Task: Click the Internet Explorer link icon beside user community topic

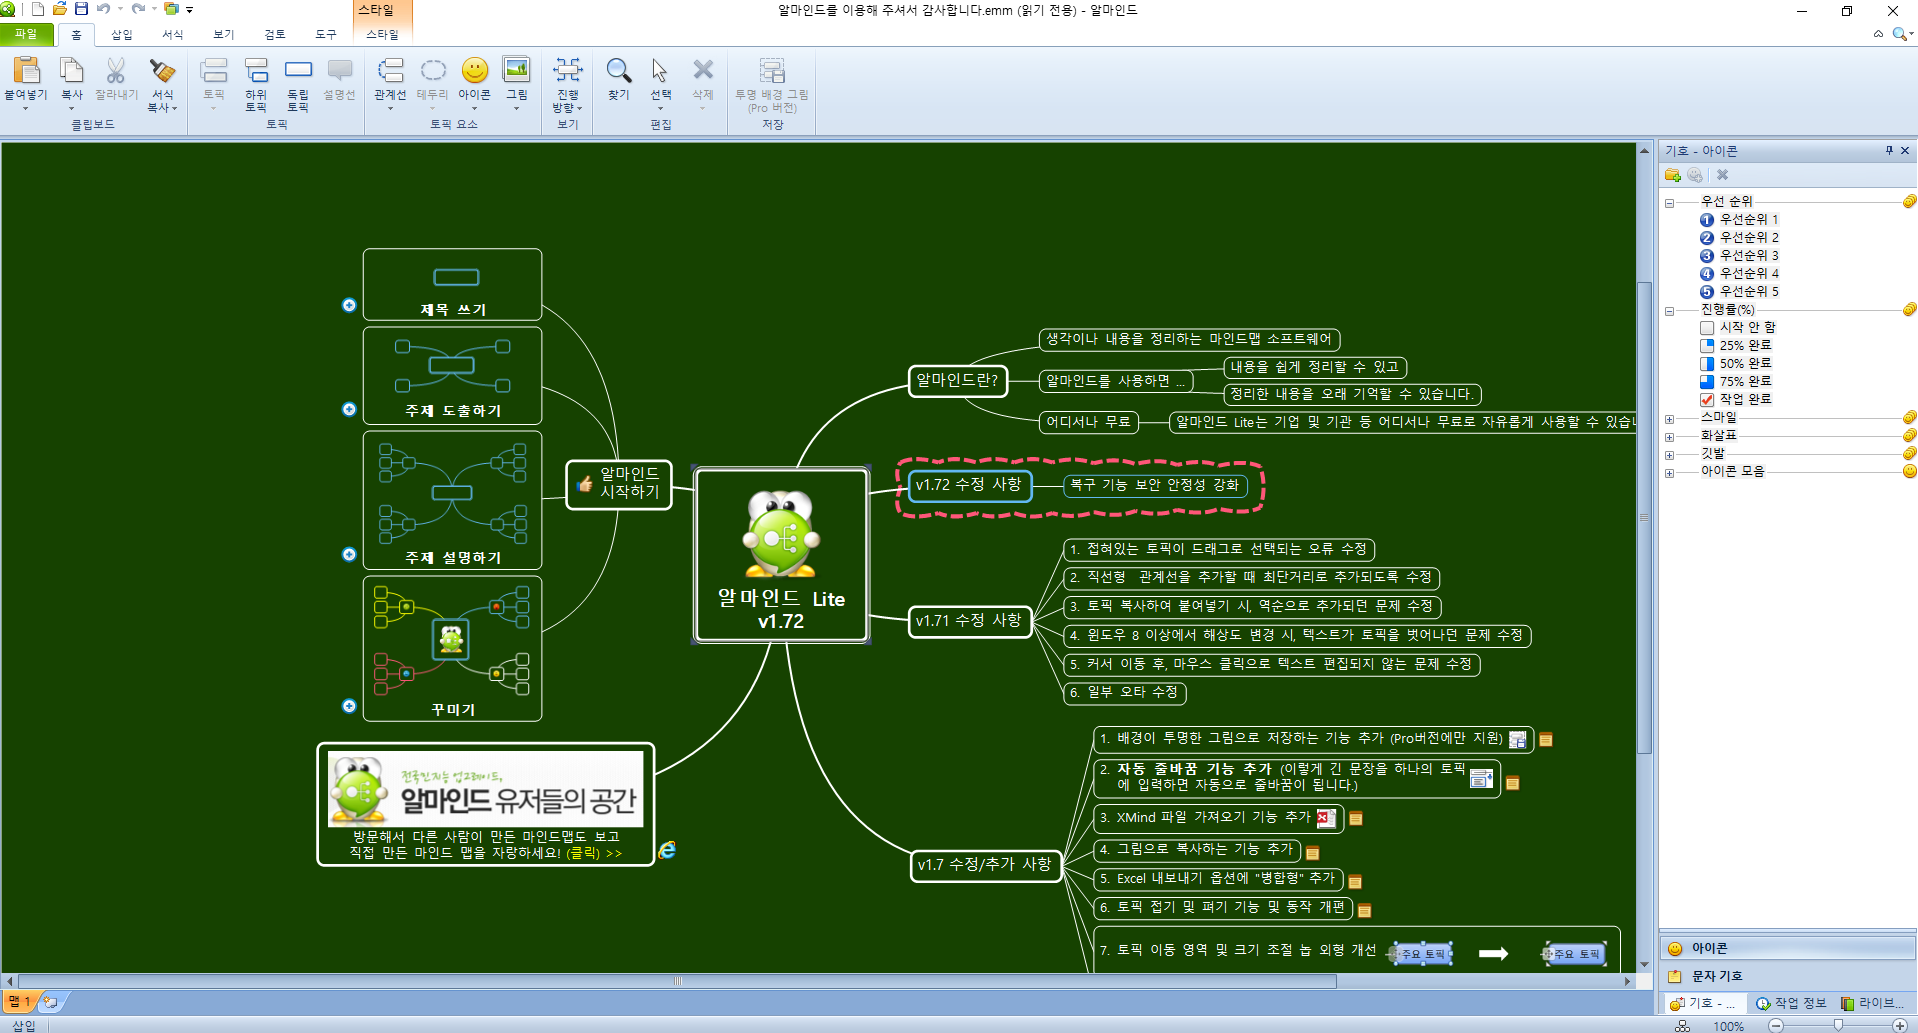Action: (x=667, y=850)
